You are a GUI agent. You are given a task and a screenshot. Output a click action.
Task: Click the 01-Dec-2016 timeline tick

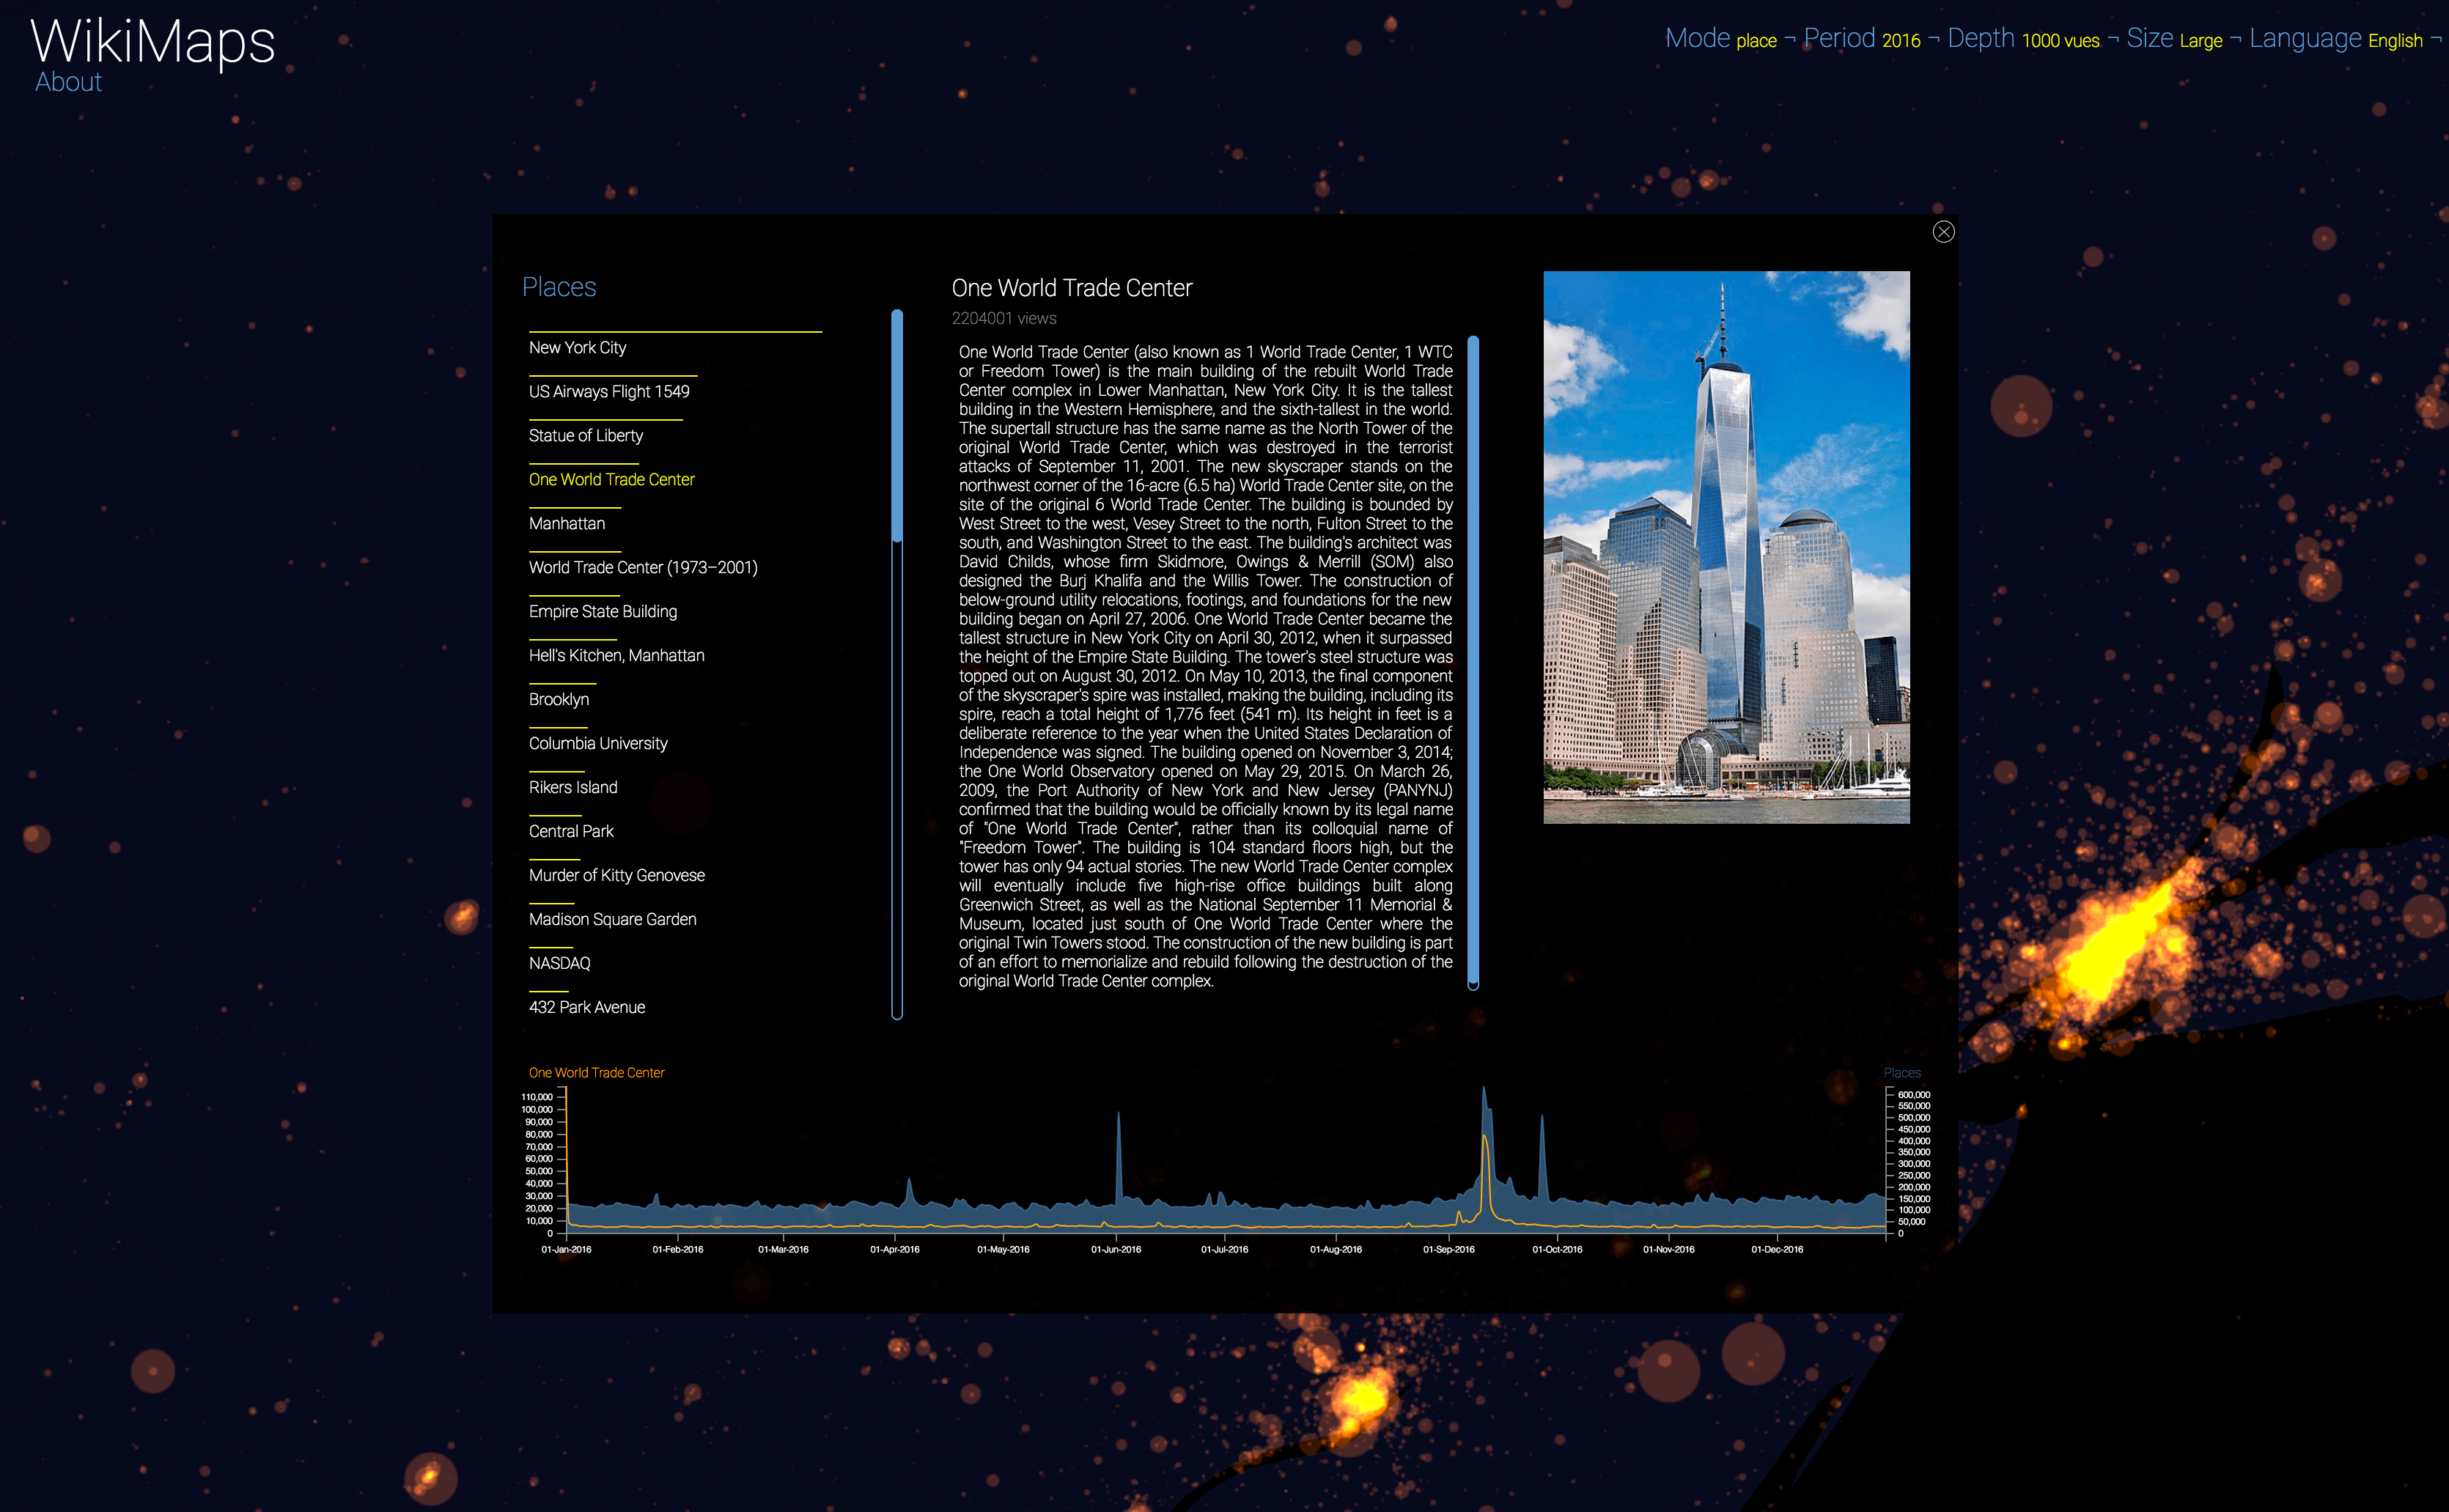point(1777,1249)
